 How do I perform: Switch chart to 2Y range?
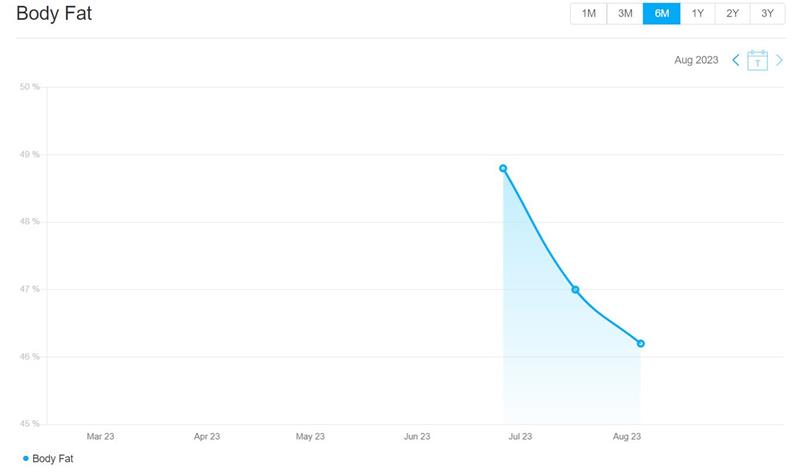(x=733, y=14)
